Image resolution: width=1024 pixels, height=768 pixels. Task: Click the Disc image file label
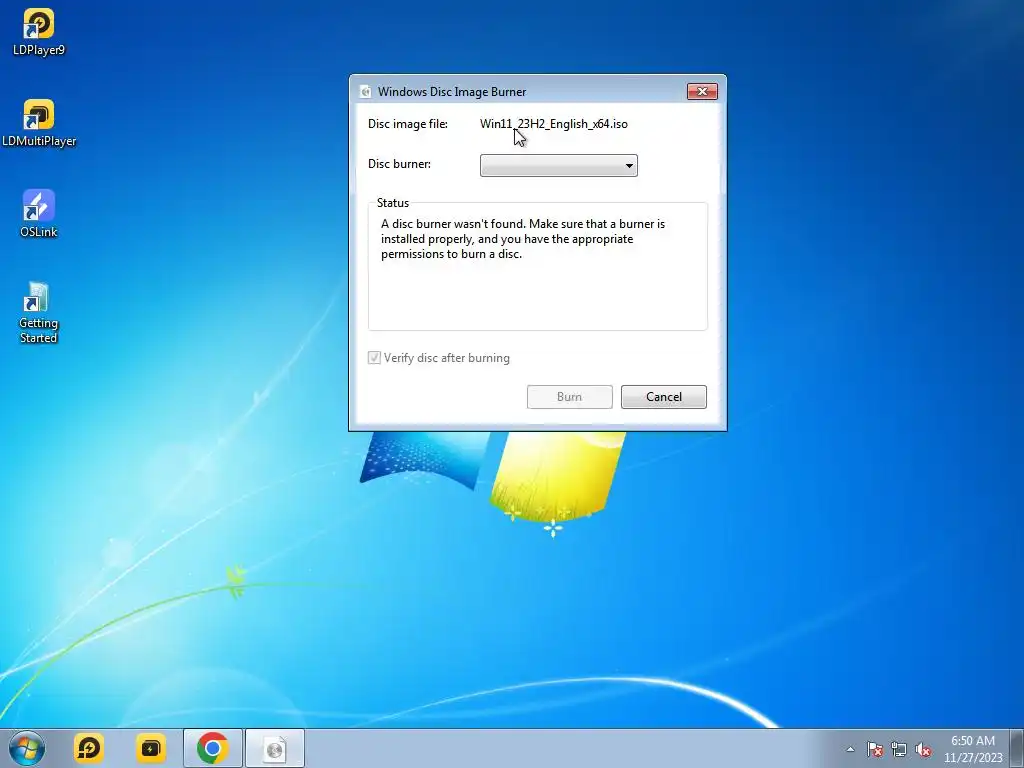[x=408, y=123]
